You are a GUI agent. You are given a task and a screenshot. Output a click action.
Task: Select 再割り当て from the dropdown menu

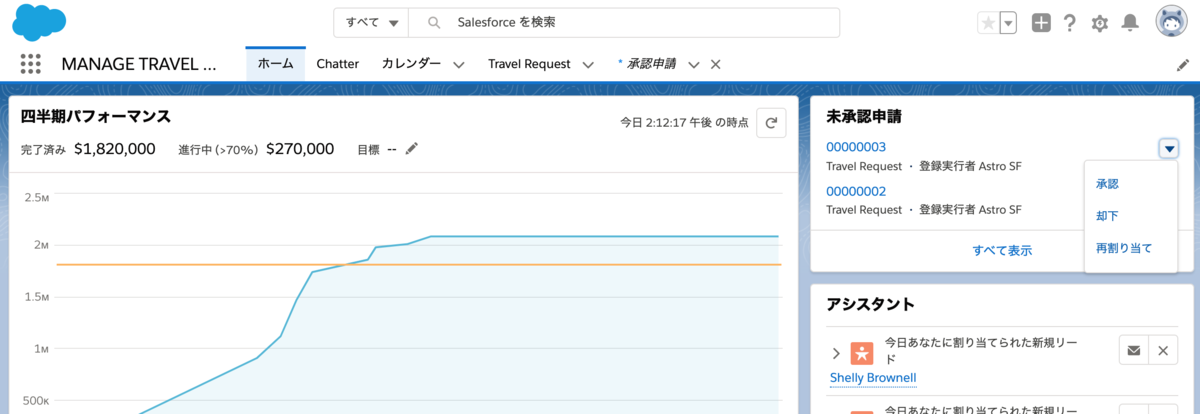(1124, 247)
